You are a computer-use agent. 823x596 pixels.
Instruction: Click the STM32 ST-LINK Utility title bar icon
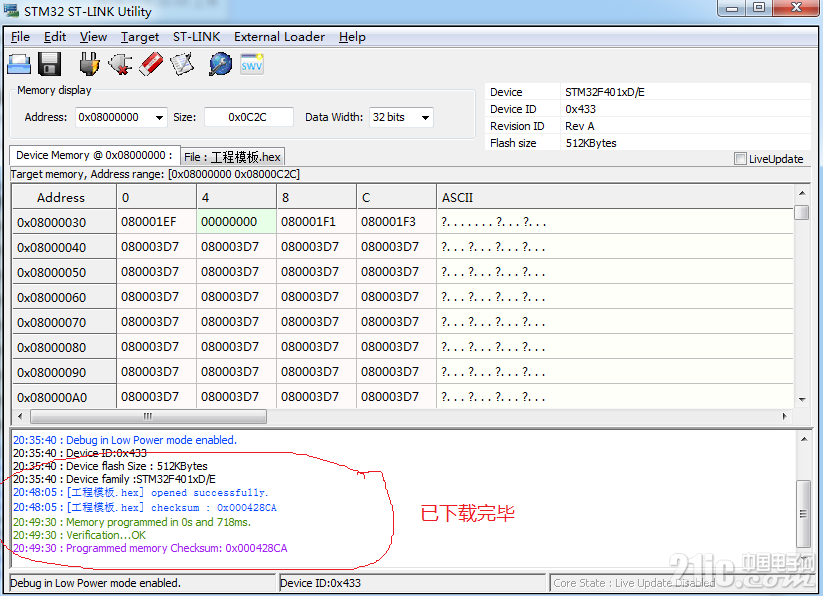pos(11,10)
